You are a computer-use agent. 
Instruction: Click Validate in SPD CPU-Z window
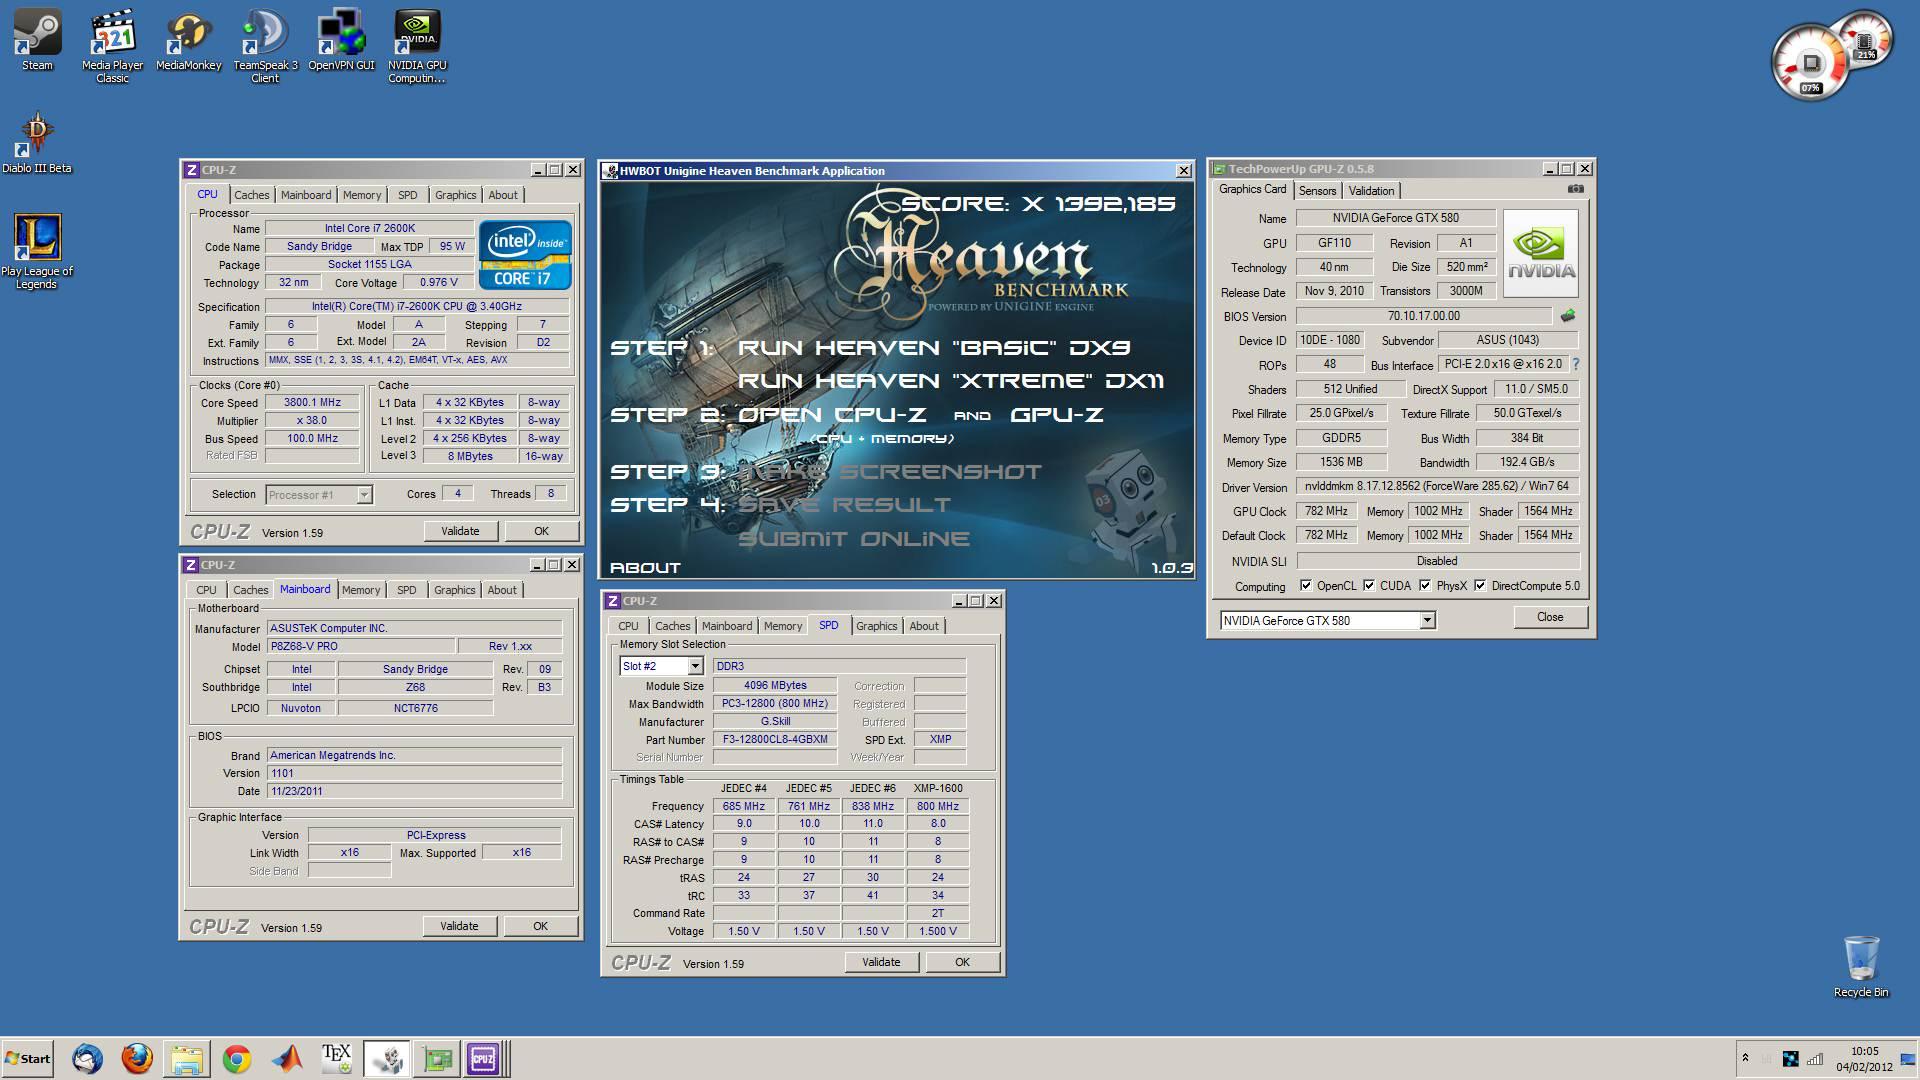pos(881,962)
